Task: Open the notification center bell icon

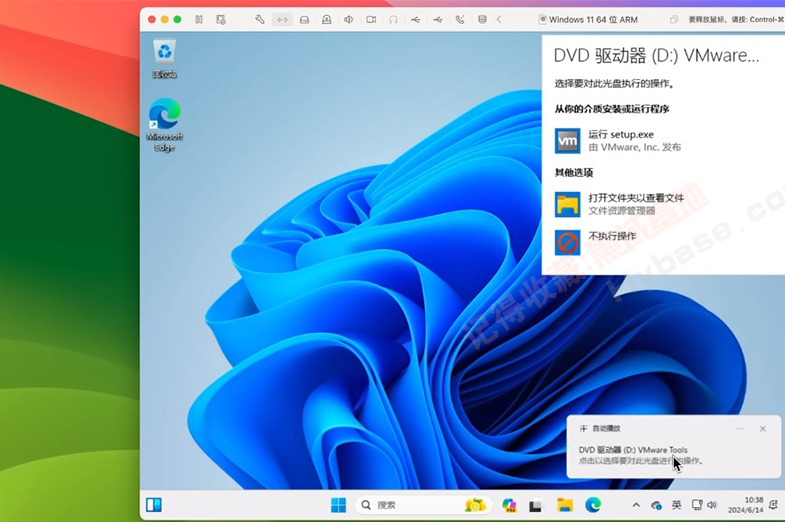Action: coord(773,505)
